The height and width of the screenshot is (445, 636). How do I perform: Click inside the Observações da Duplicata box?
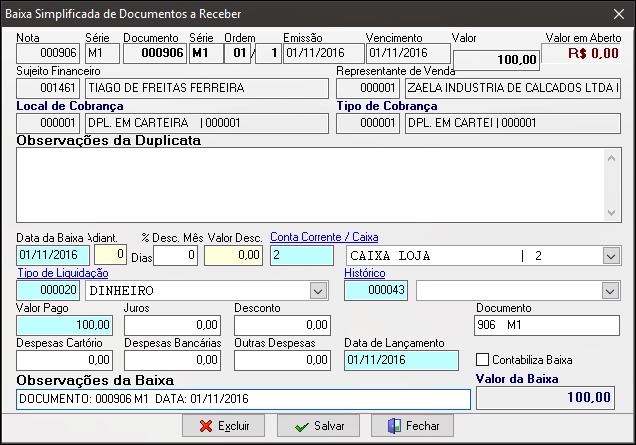(x=310, y=185)
